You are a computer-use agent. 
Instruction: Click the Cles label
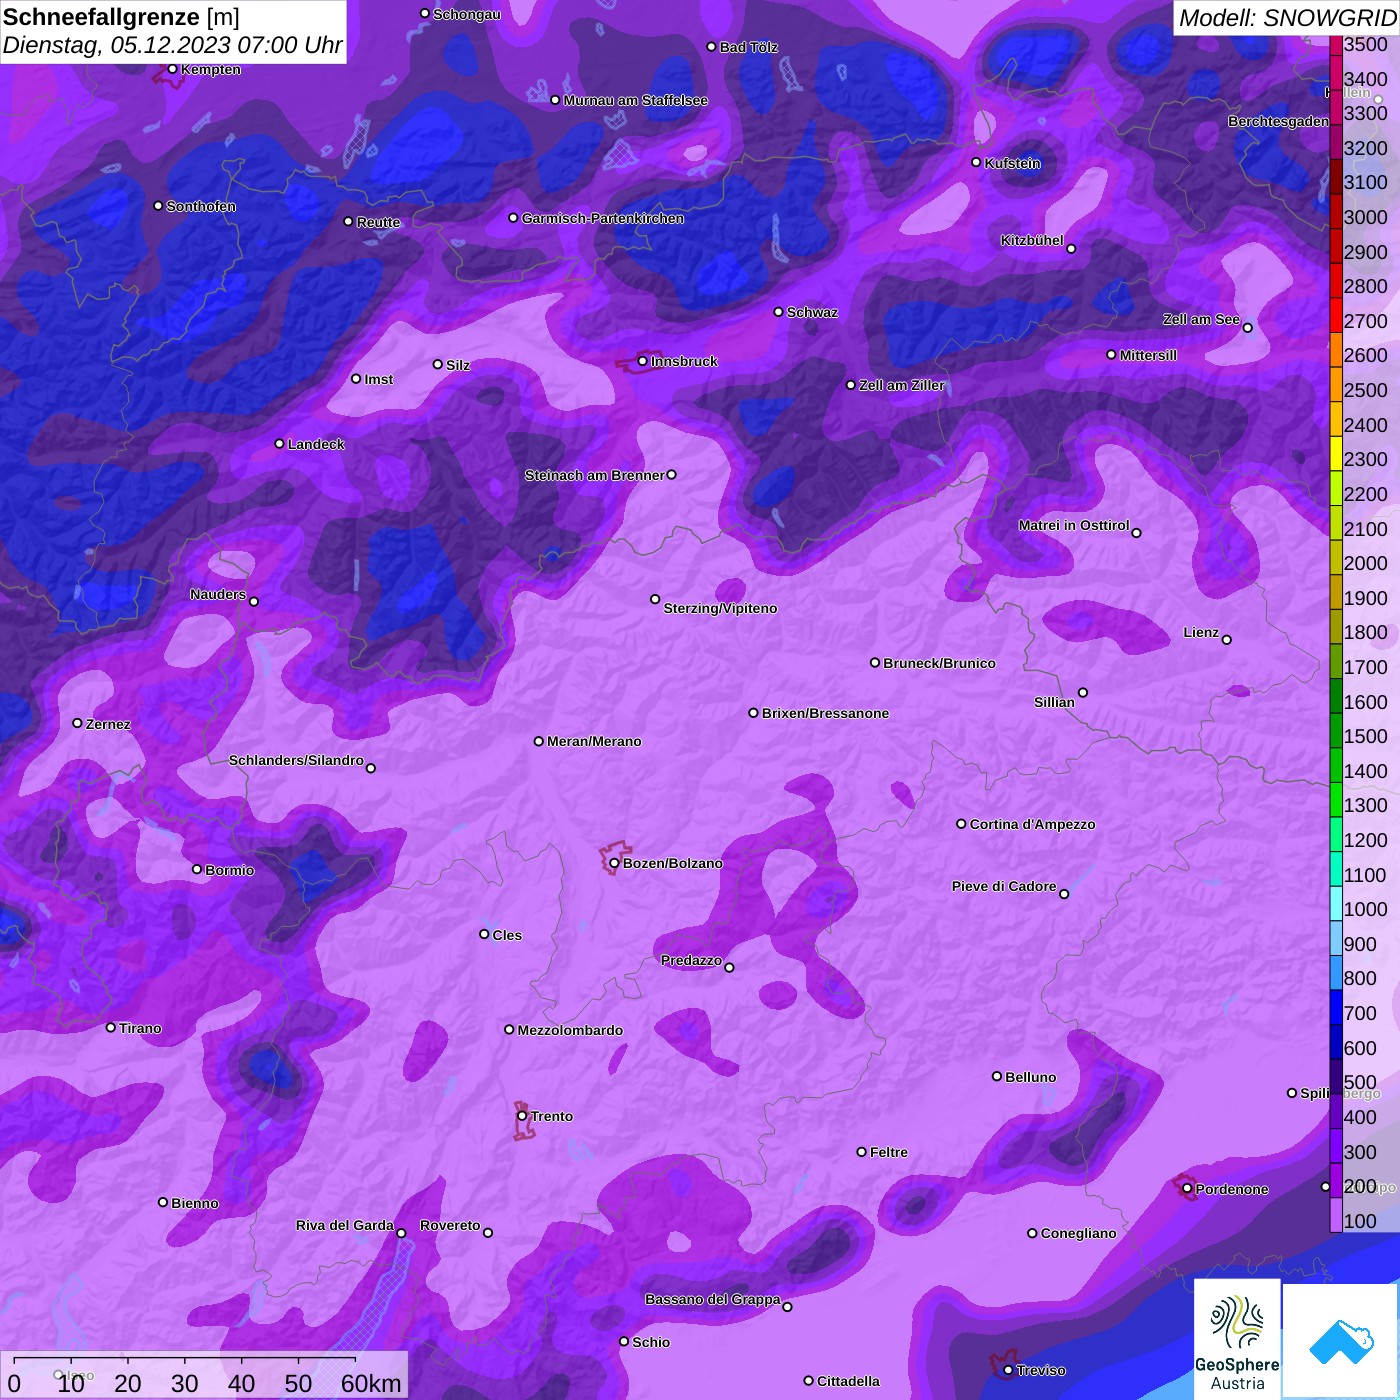[x=507, y=935]
